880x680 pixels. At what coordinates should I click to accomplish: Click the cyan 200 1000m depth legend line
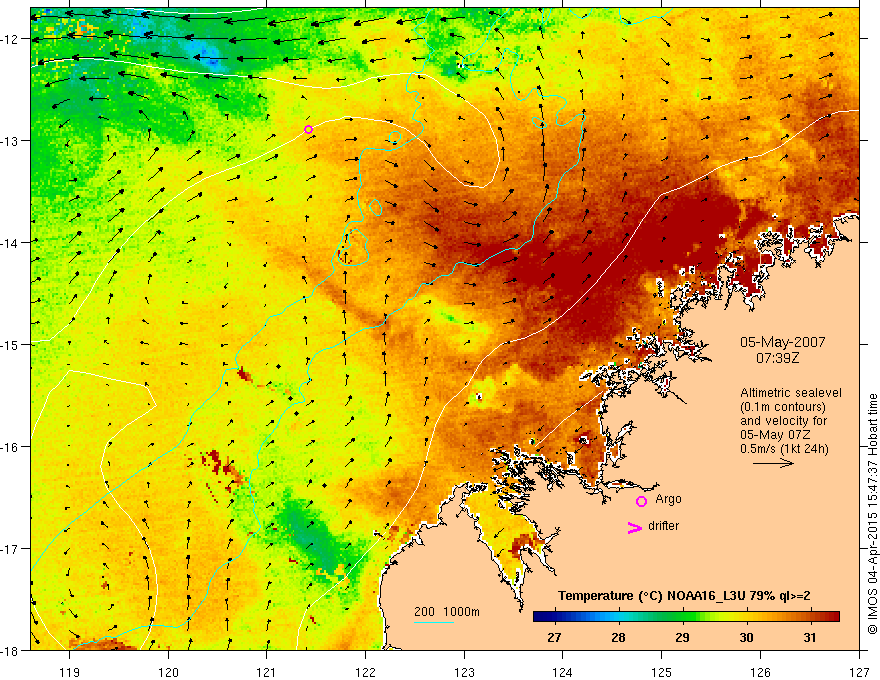[x=434, y=622]
